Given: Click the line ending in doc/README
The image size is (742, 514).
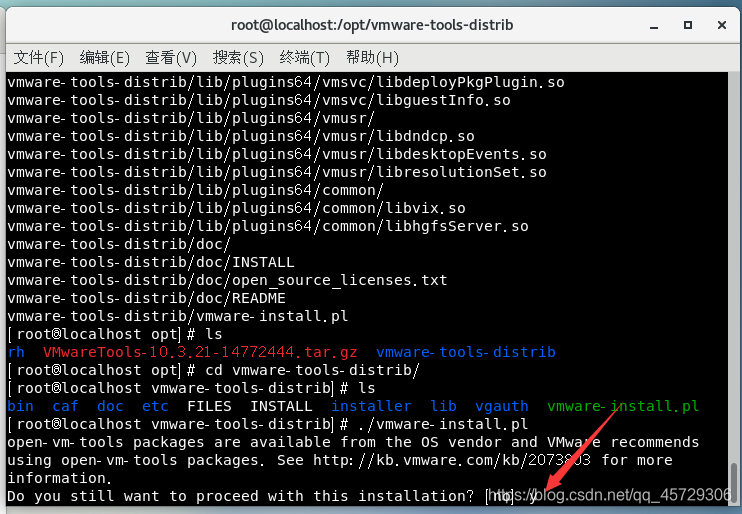Looking at the screenshot, I should tap(146, 298).
